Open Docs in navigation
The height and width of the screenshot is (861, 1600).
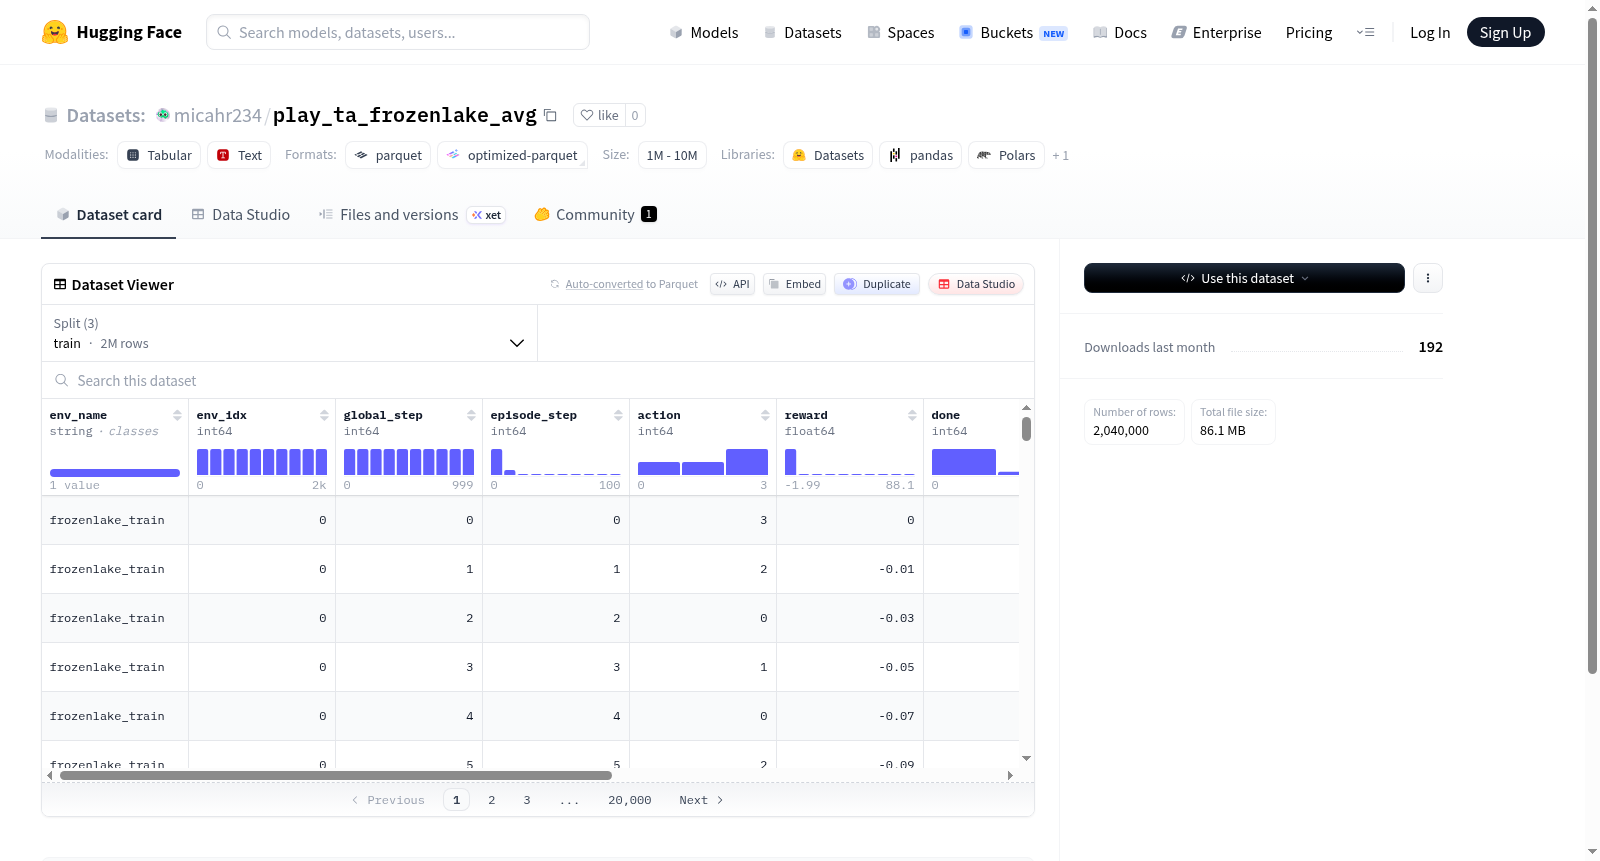(x=1119, y=33)
